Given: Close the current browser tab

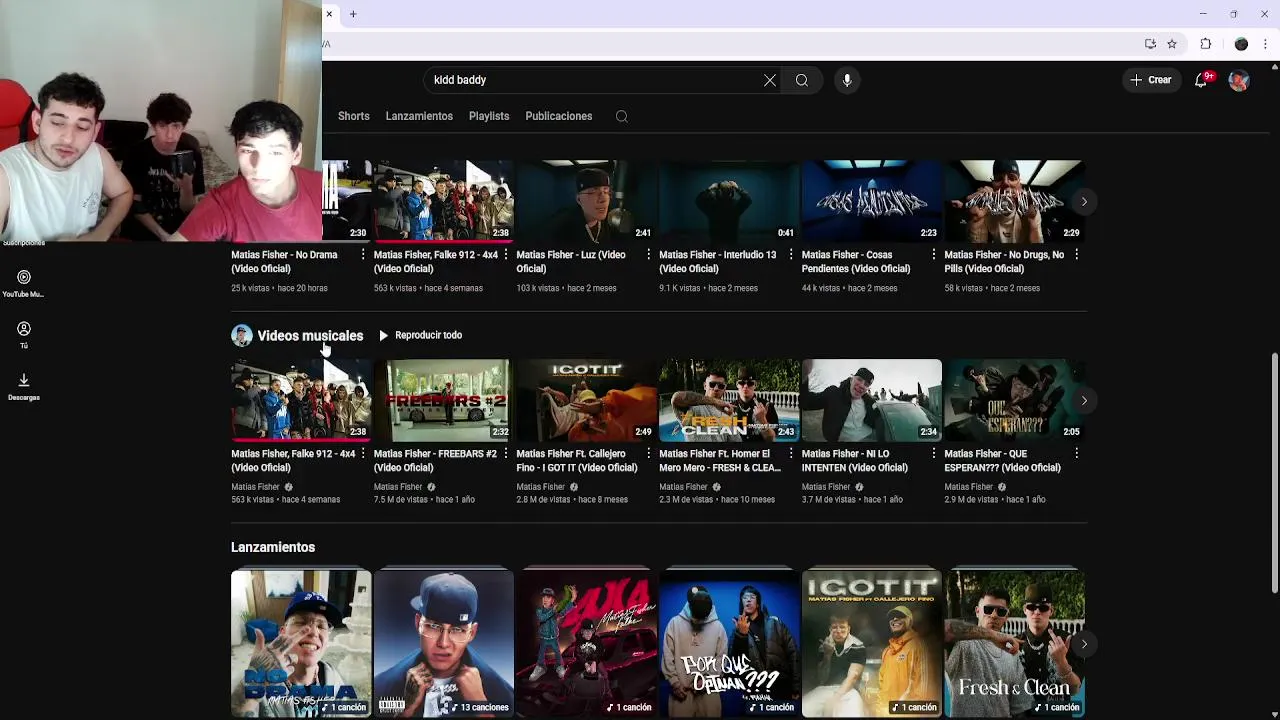Looking at the screenshot, I should point(328,14).
